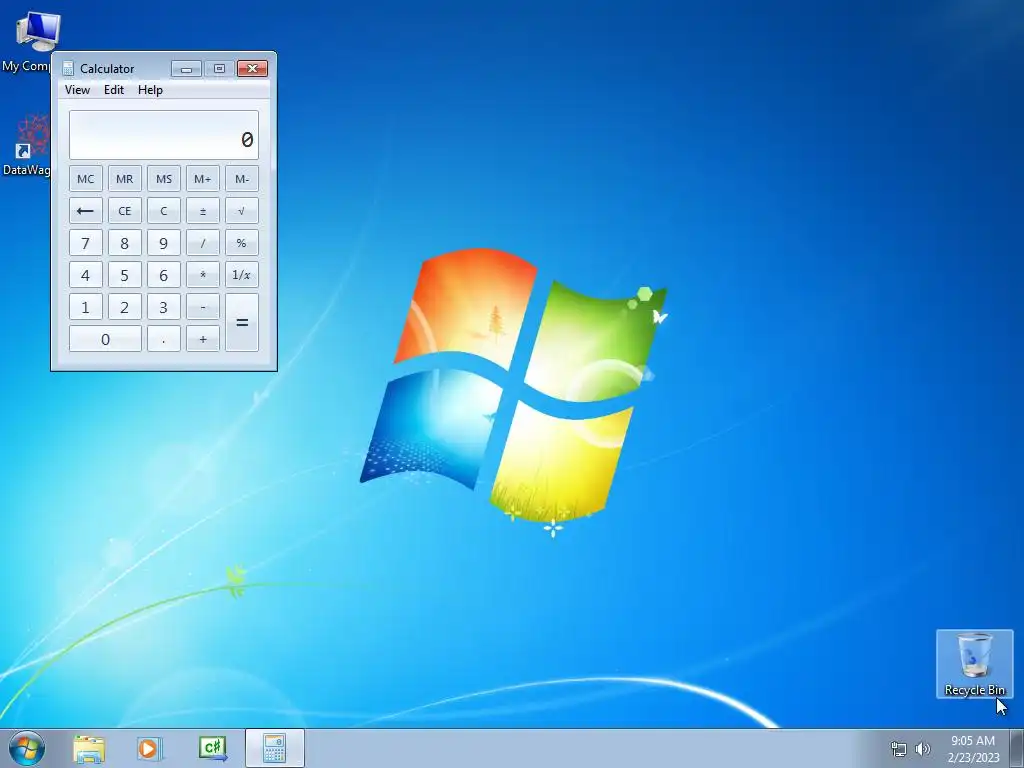
Task: Click the decimal point button
Action: pos(164,339)
